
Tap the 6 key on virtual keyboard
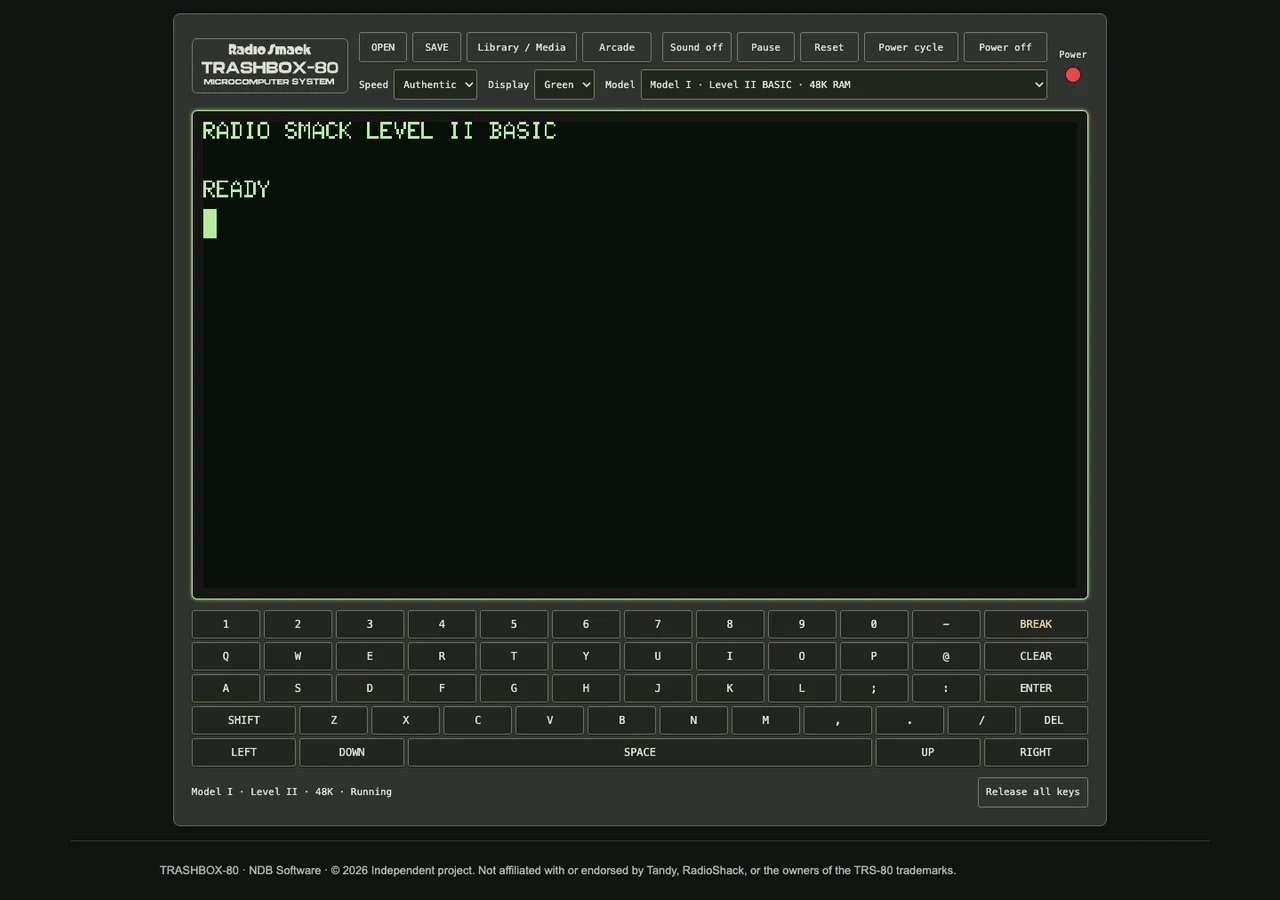coord(586,624)
